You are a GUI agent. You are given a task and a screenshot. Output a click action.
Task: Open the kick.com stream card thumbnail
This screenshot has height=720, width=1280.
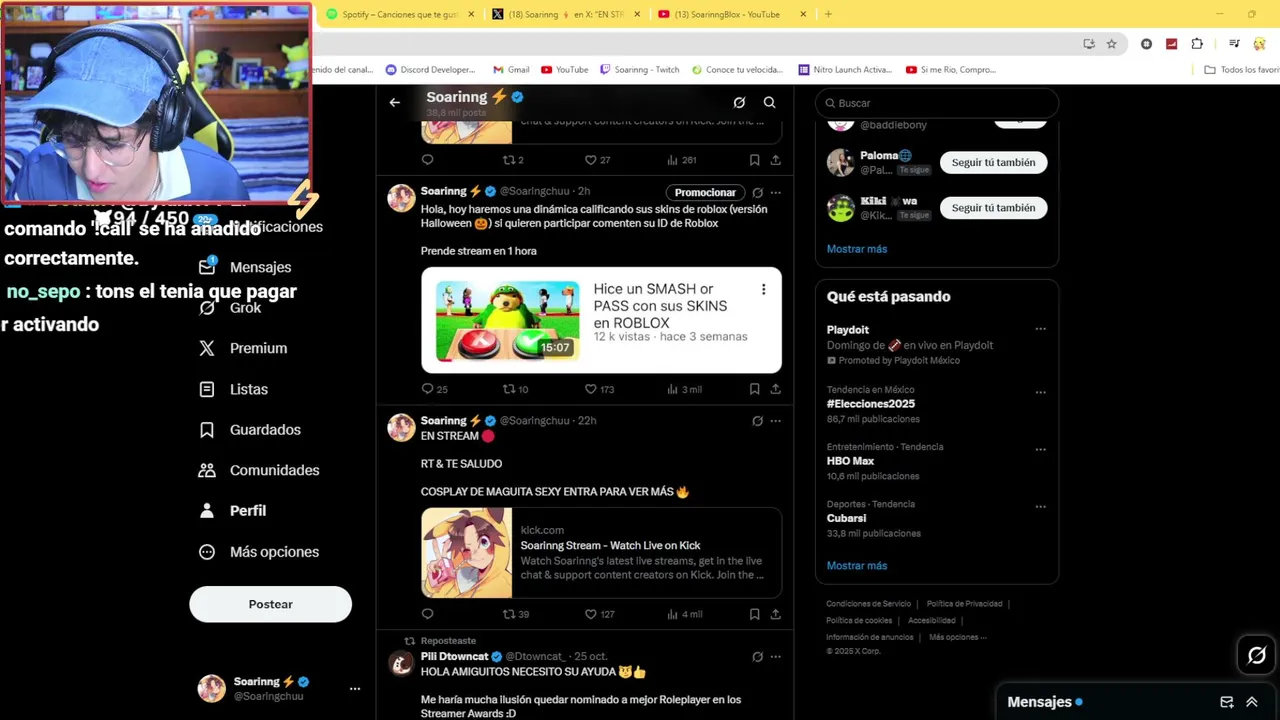coord(467,553)
